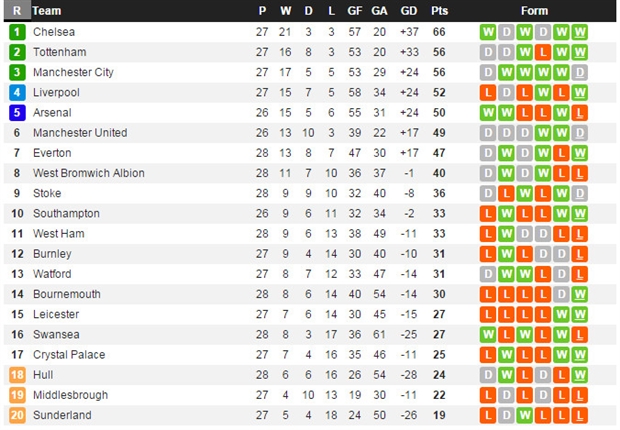620x430 pixels.
Task: Sort the table by the Pts column header
Action: click(440, 11)
